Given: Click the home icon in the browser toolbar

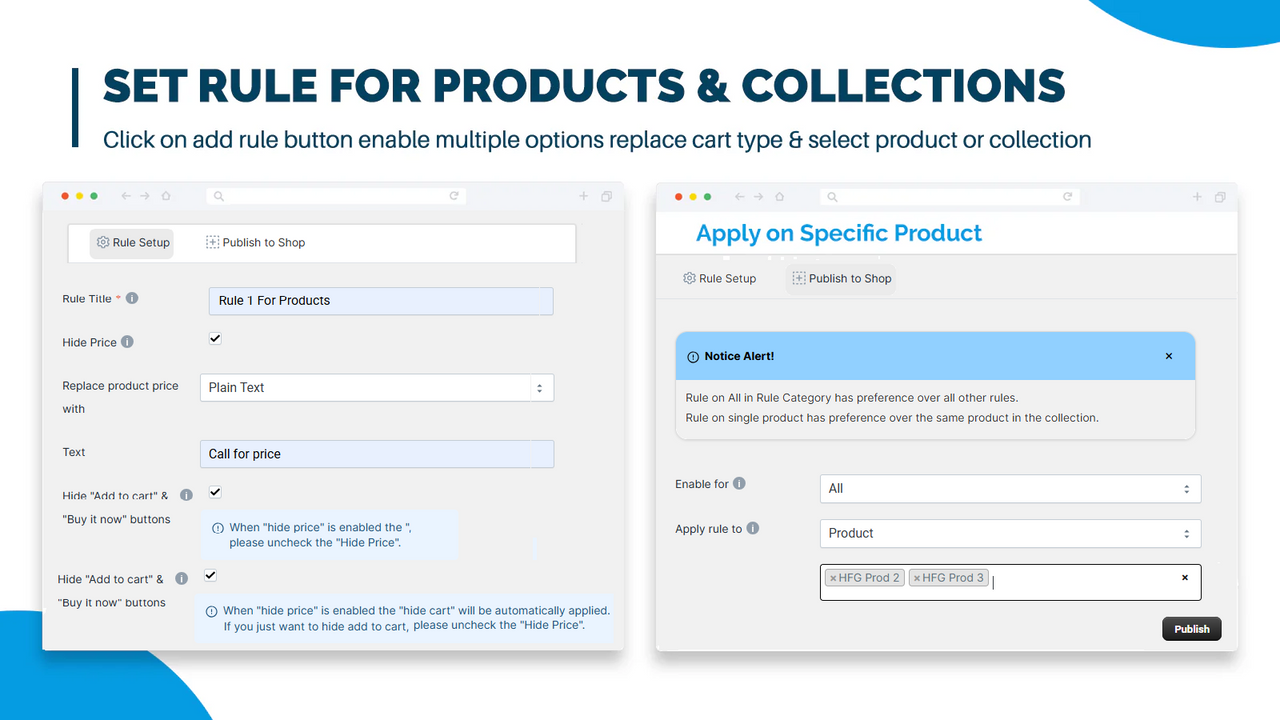Looking at the screenshot, I should coord(166,195).
